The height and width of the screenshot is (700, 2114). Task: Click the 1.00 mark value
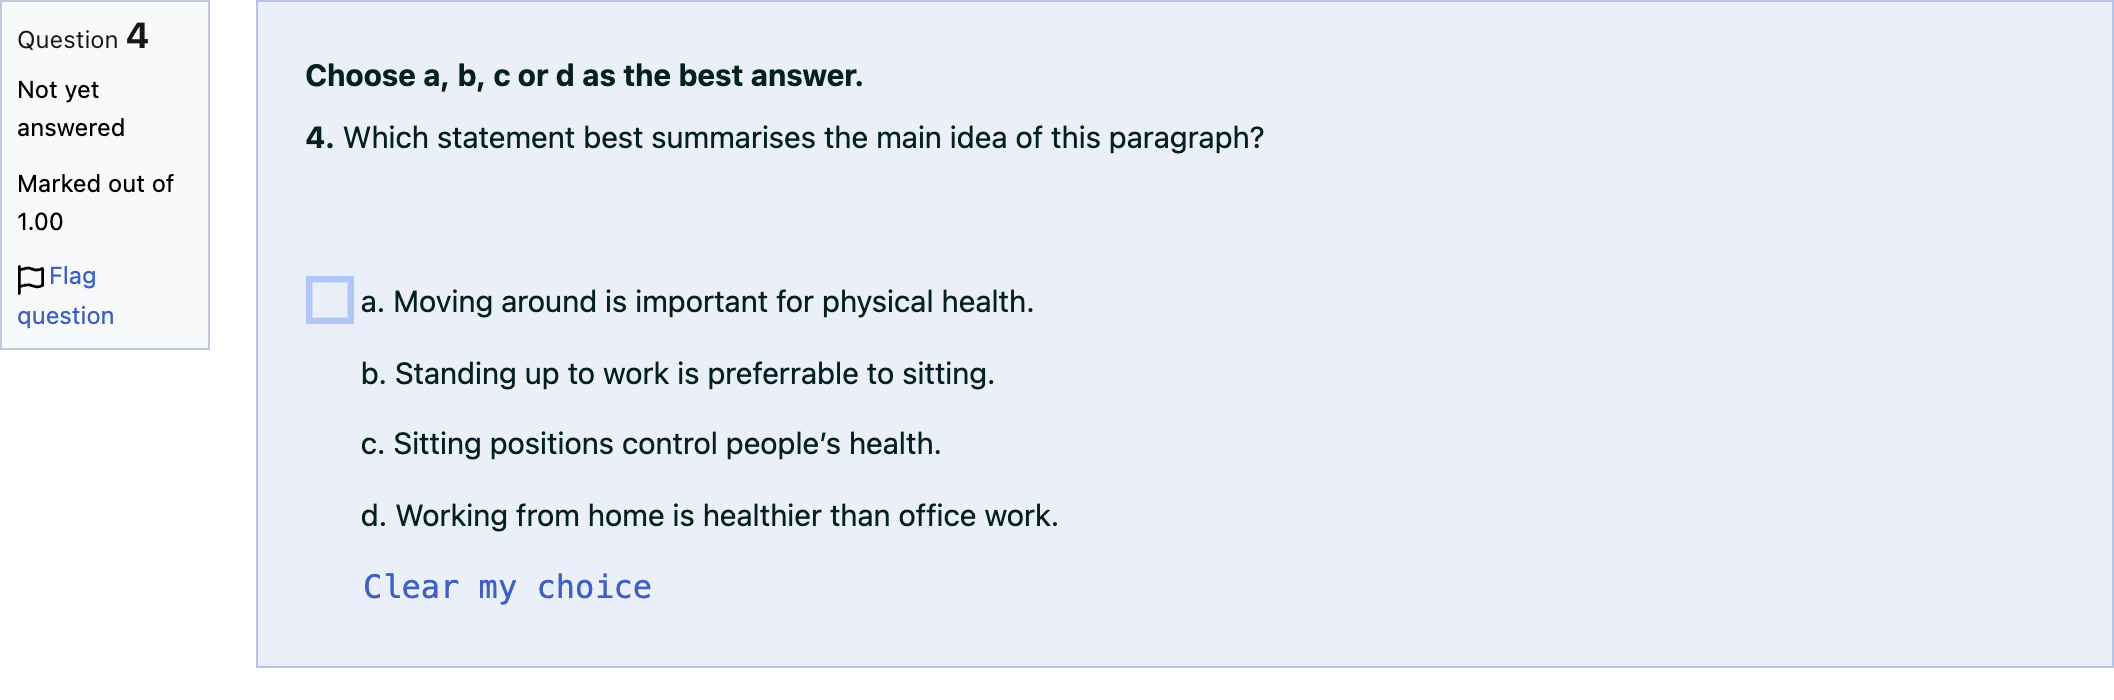pyautogui.click(x=40, y=222)
